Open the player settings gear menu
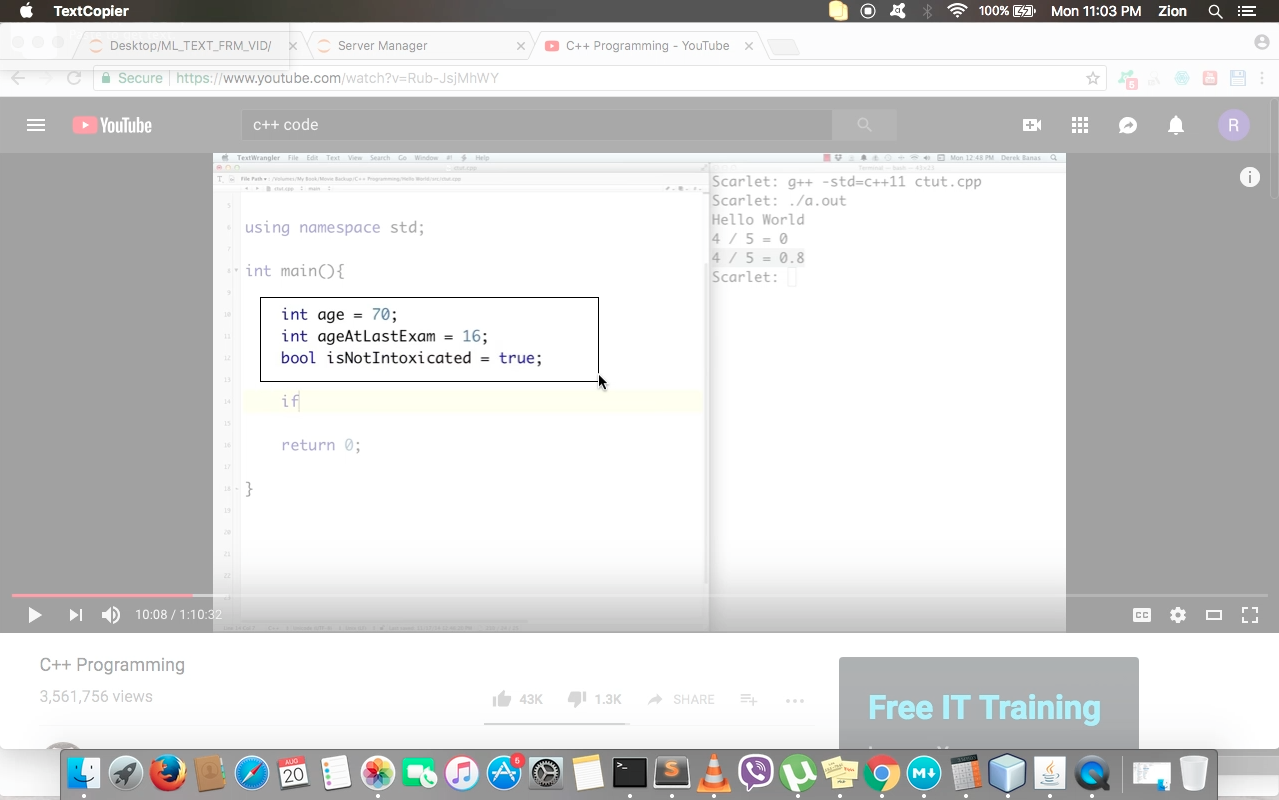1279x800 pixels. (1177, 615)
